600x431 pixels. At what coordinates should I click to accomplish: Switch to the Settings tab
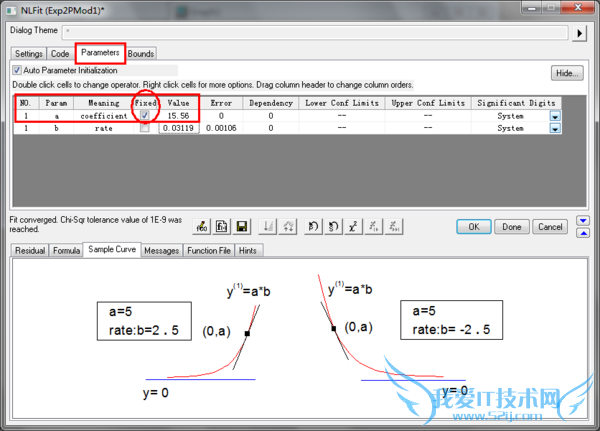[29, 54]
